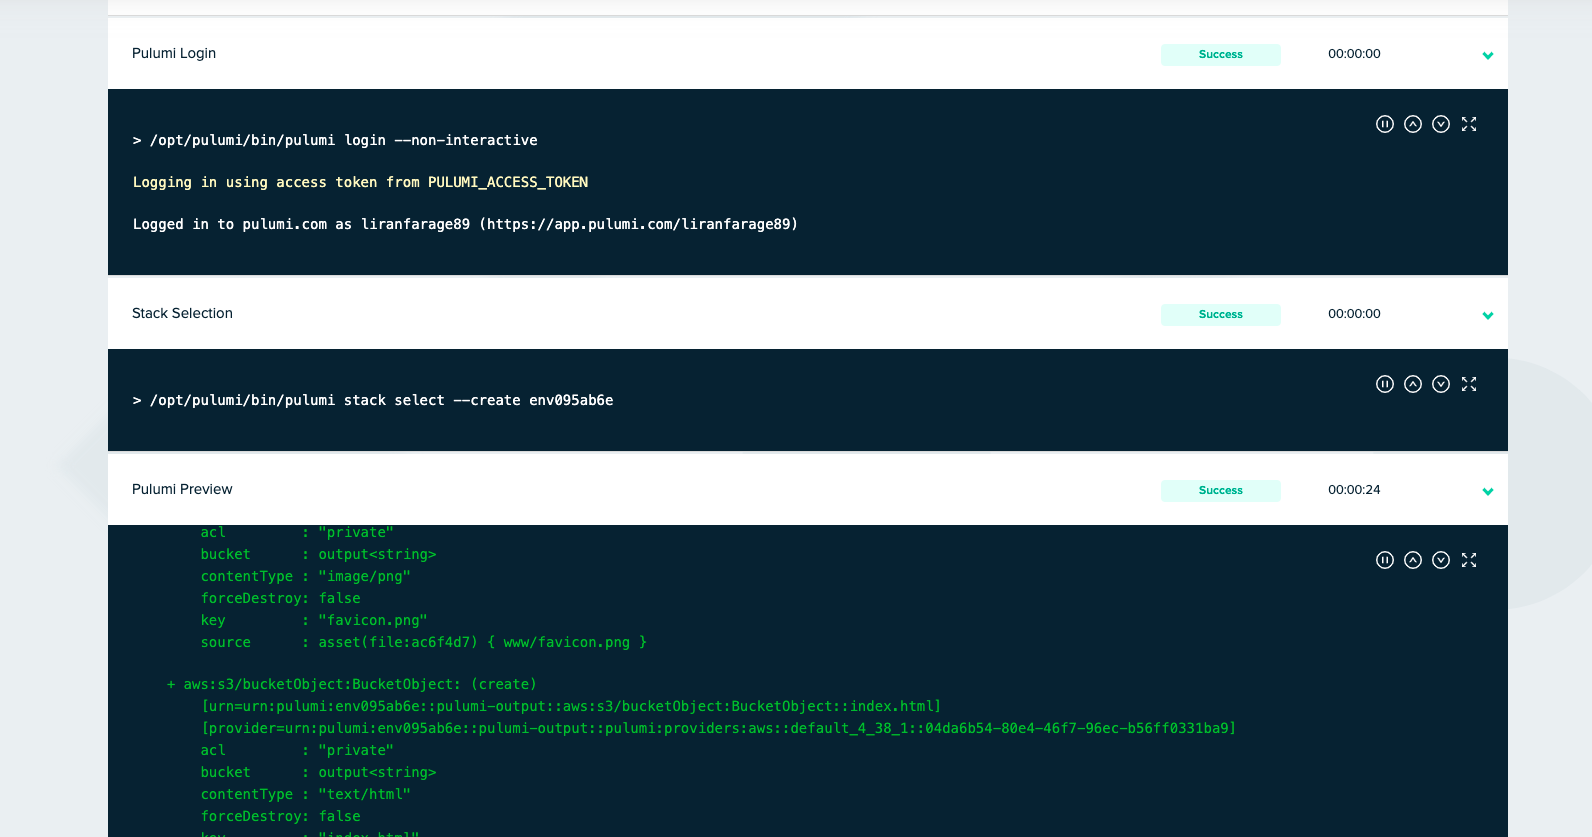Click the stack select --create command line

tap(373, 400)
